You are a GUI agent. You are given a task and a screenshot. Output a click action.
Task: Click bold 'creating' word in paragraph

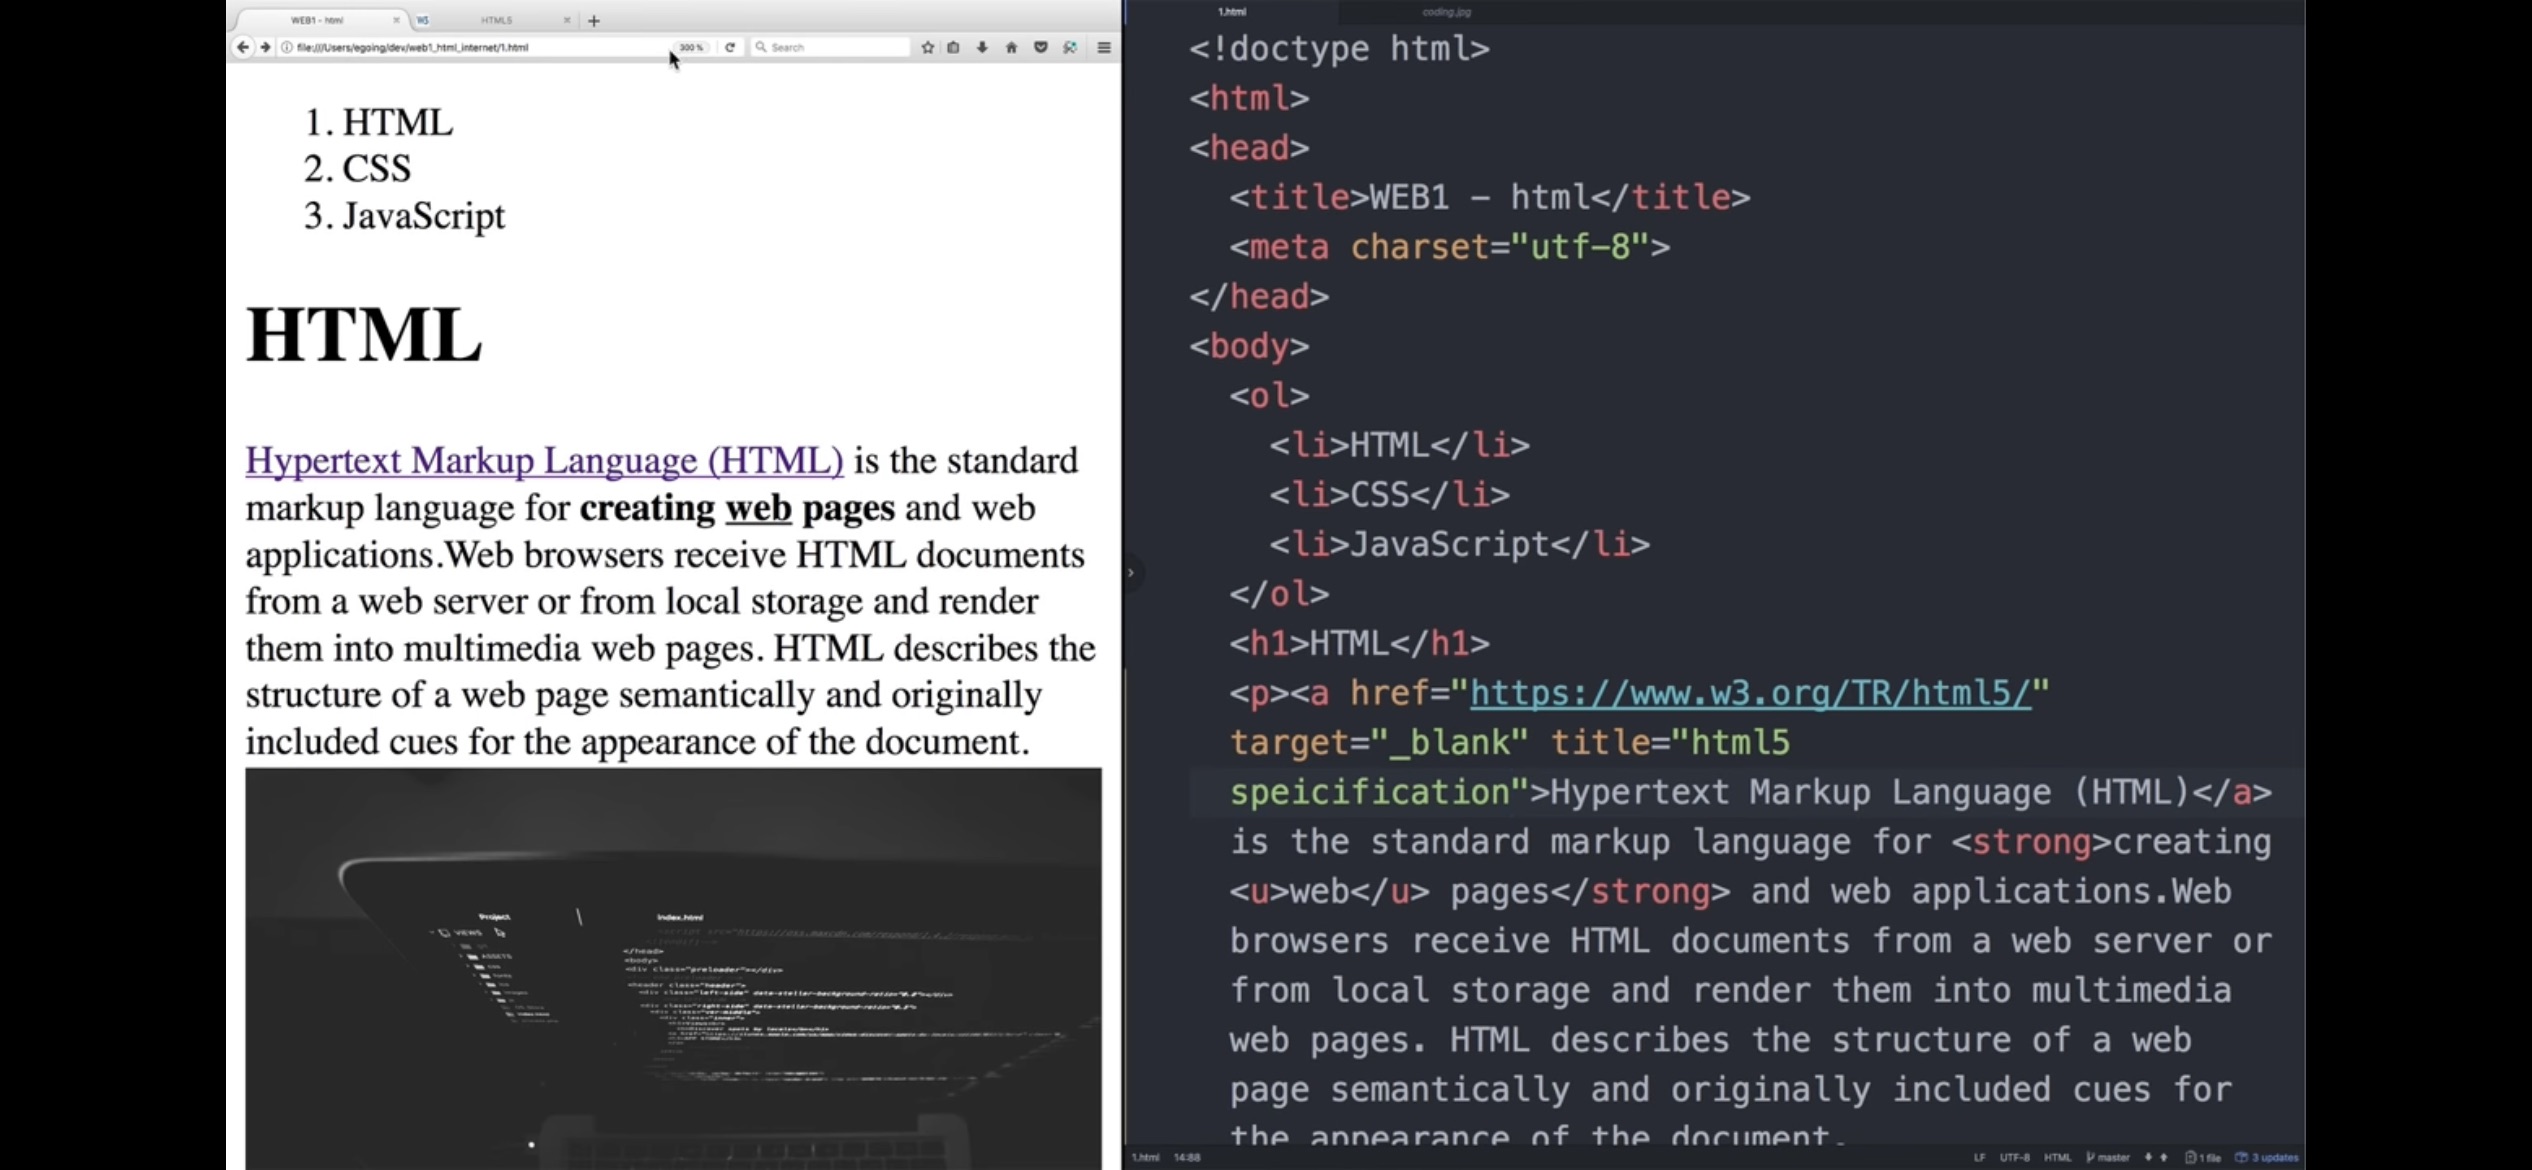click(647, 507)
